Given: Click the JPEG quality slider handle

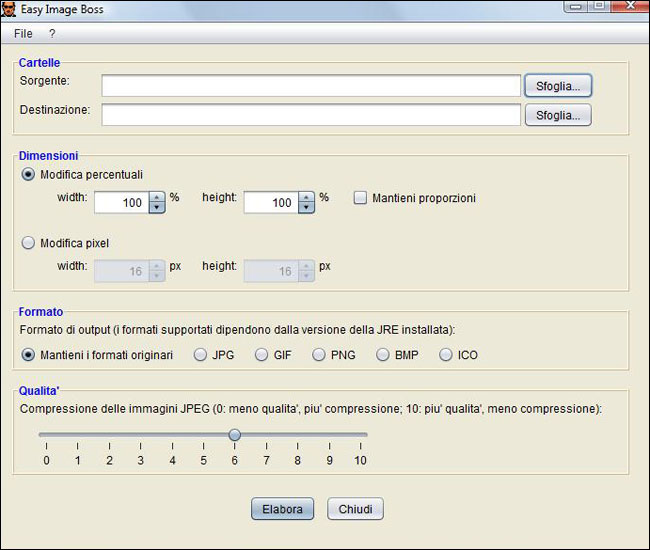Looking at the screenshot, I should 234,434.
